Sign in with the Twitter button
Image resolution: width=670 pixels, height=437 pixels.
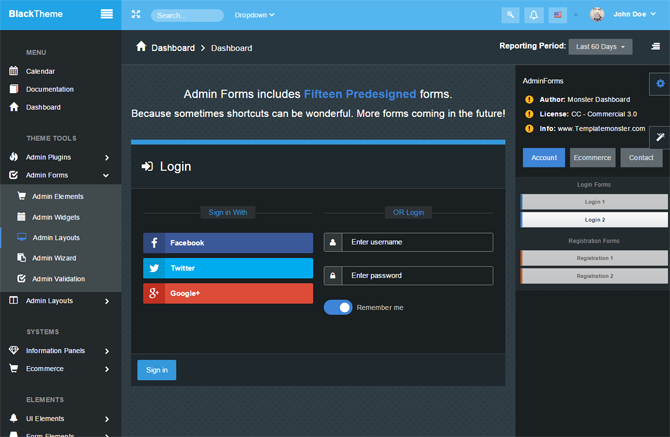click(228, 268)
